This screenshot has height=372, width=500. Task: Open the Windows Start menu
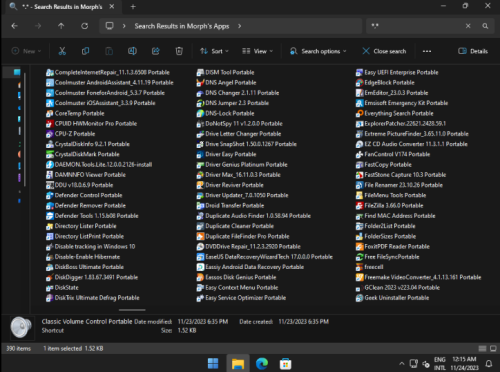pyautogui.click(x=213, y=364)
